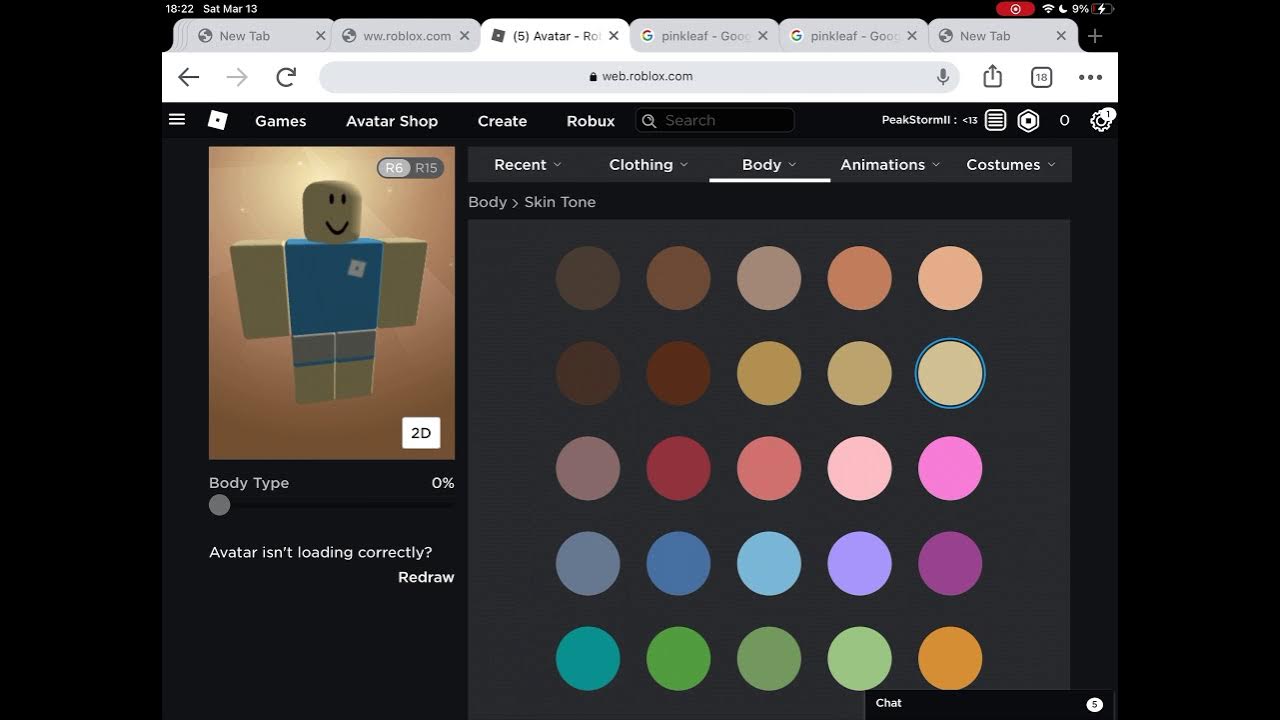Viewport: 1280px width, 720px height.
Task: Tap the battery status icon
Action: point(1104,8)
